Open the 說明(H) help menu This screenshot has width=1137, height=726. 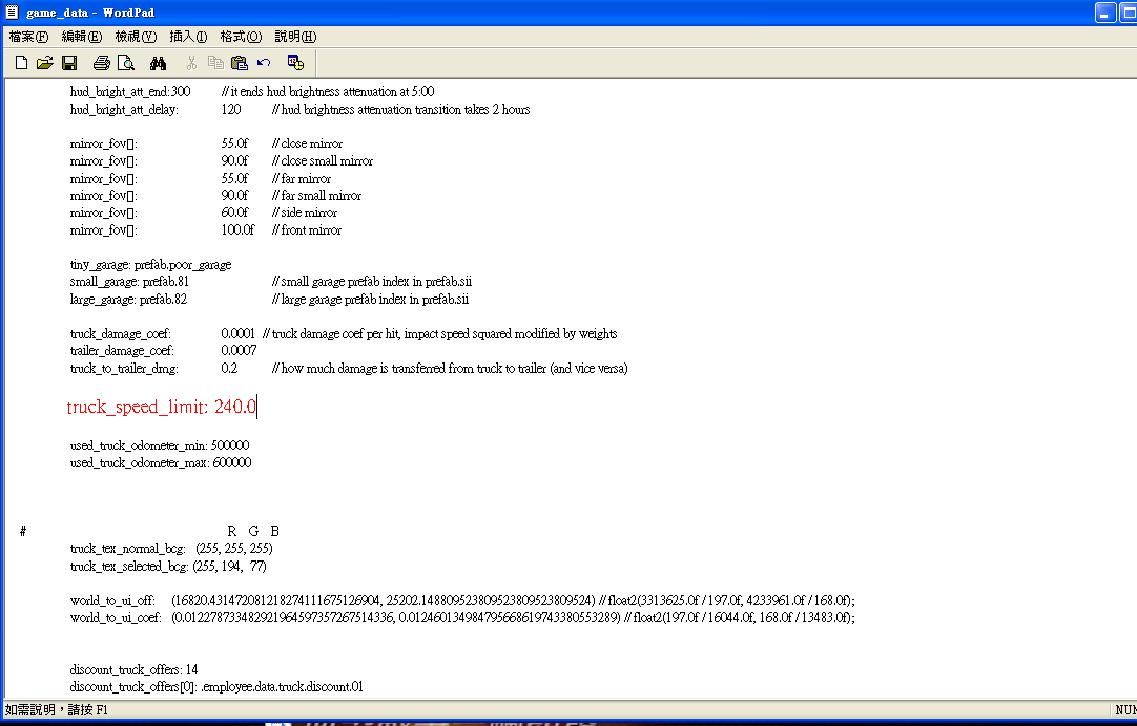295,36
